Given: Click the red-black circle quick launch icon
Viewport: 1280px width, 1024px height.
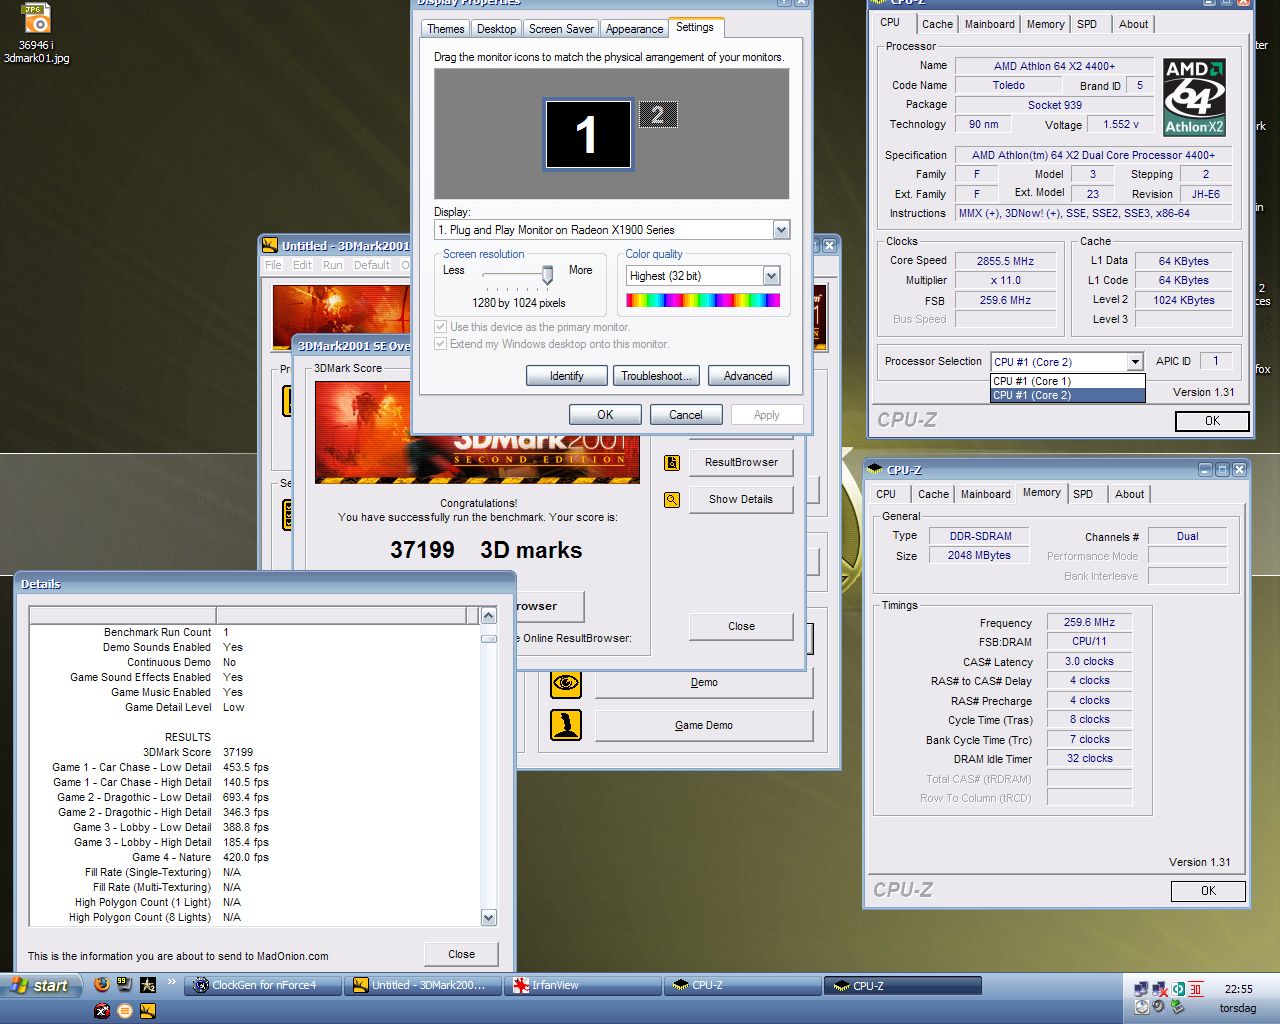Looking at the screenshot, I should pyautogui.click(x=101, y=1010).
